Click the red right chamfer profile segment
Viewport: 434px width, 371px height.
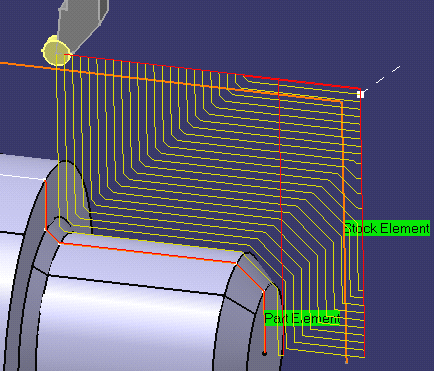(x=250, y=277)
